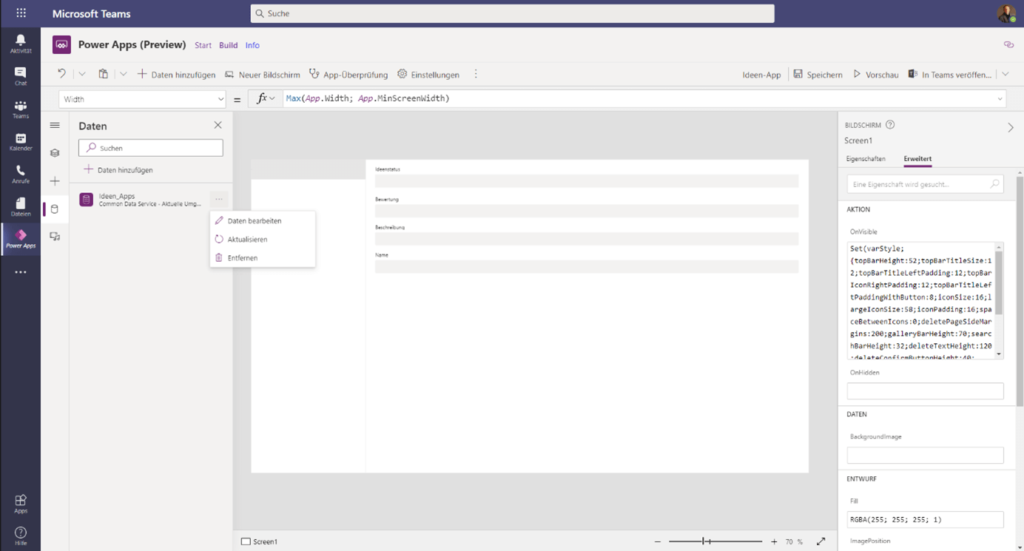
Task: Click In Teams veröffentlichen button
Action: pyautogui.click(x=950, y=74)
